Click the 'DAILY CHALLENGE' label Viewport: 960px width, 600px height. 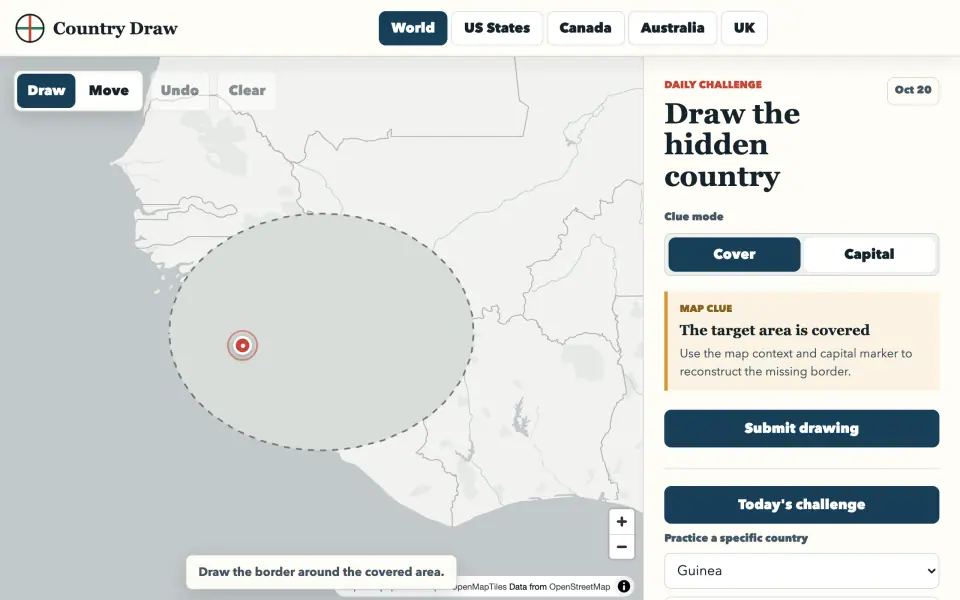(x=713, y=84)
